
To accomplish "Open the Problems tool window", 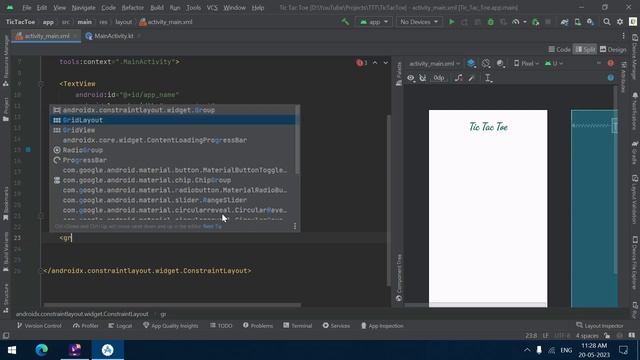I will (258, 326).
